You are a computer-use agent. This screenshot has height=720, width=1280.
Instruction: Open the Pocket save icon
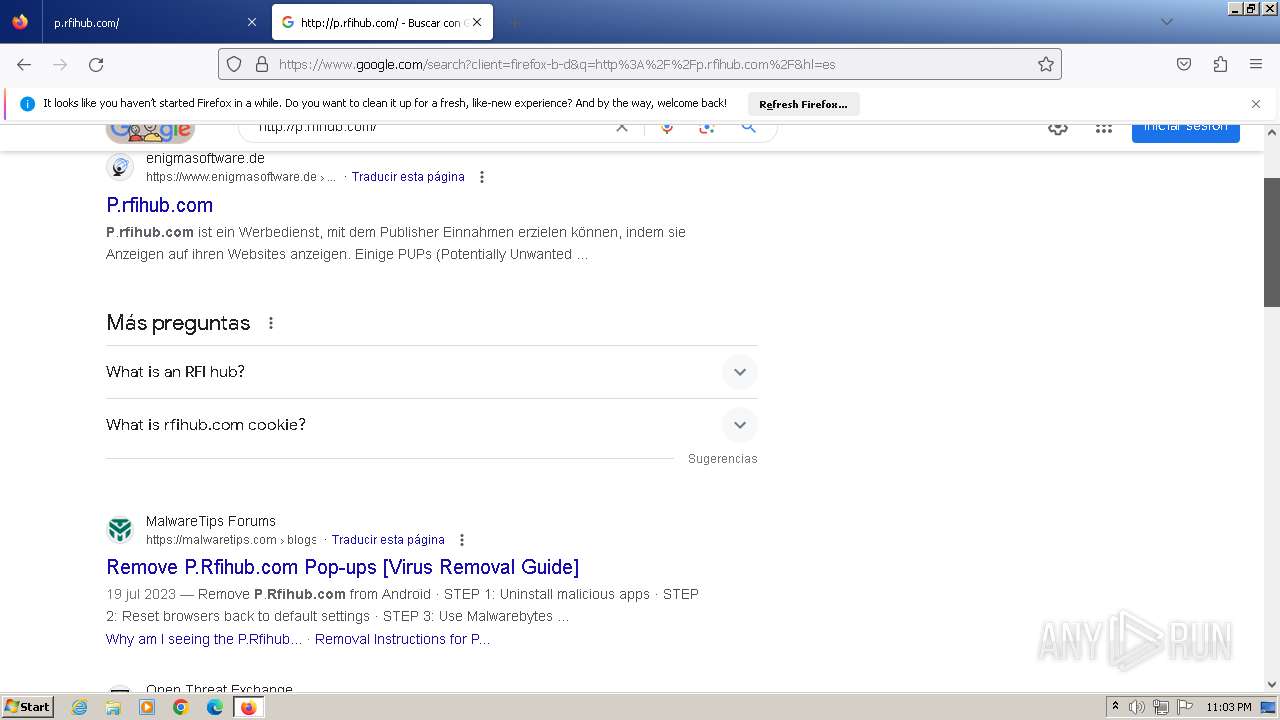click(1184, 64)
